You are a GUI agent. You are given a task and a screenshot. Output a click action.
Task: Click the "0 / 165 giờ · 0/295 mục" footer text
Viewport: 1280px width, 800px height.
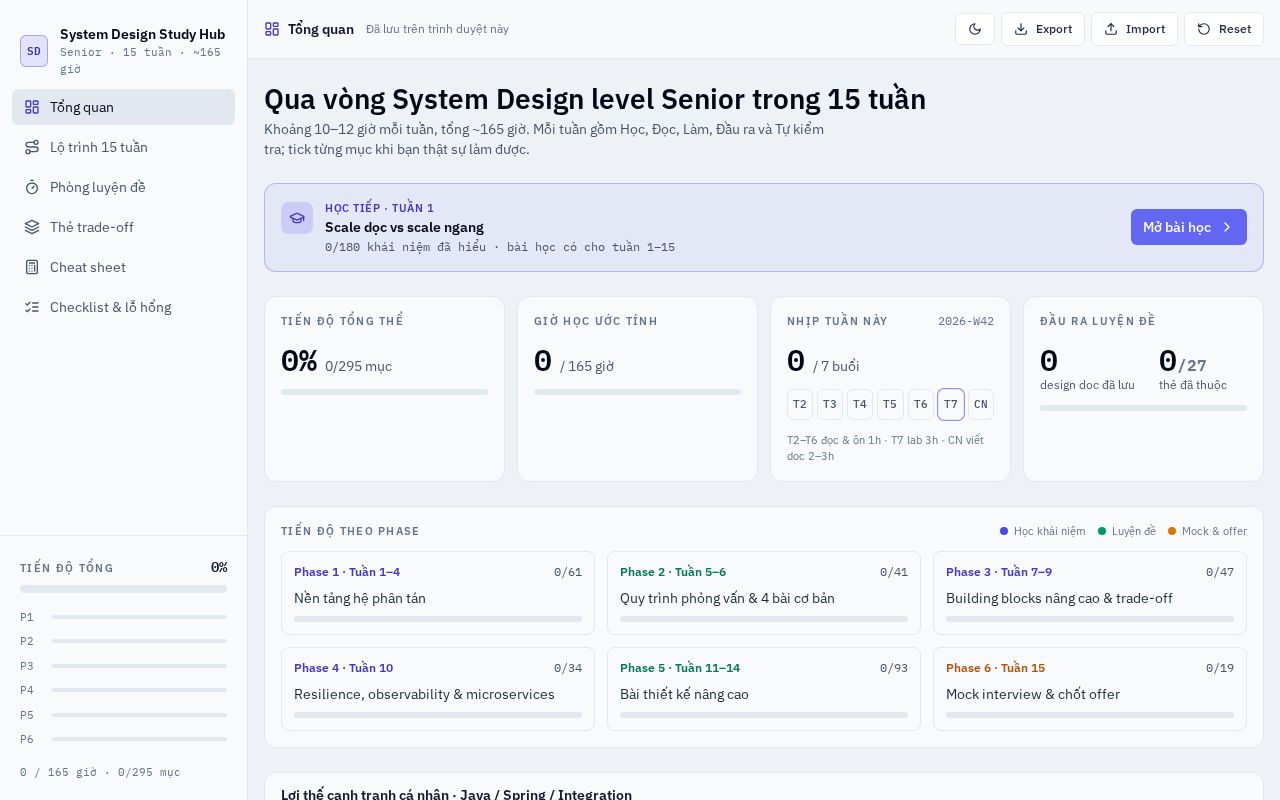(x=100, y=772)
